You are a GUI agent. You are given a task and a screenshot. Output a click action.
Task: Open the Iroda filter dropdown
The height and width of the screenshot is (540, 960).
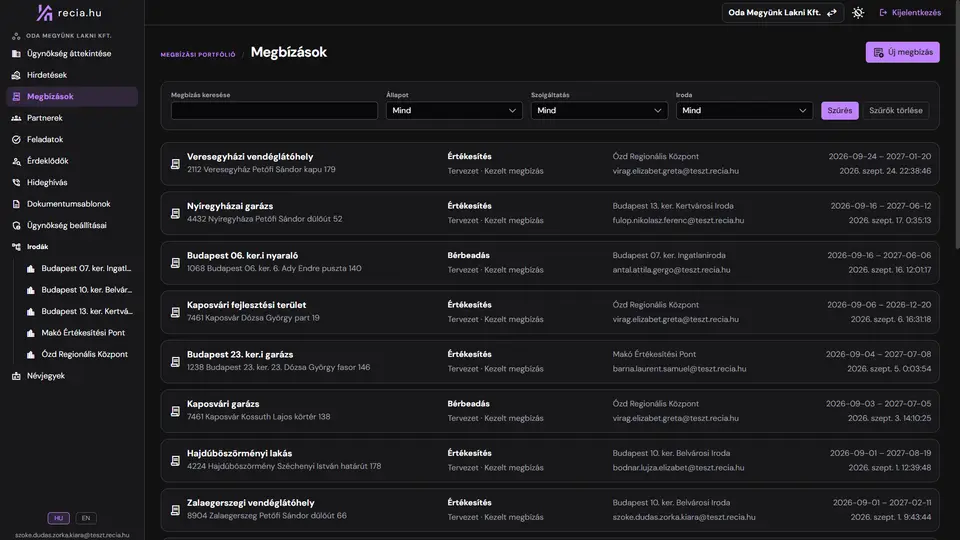coord(744,111)
